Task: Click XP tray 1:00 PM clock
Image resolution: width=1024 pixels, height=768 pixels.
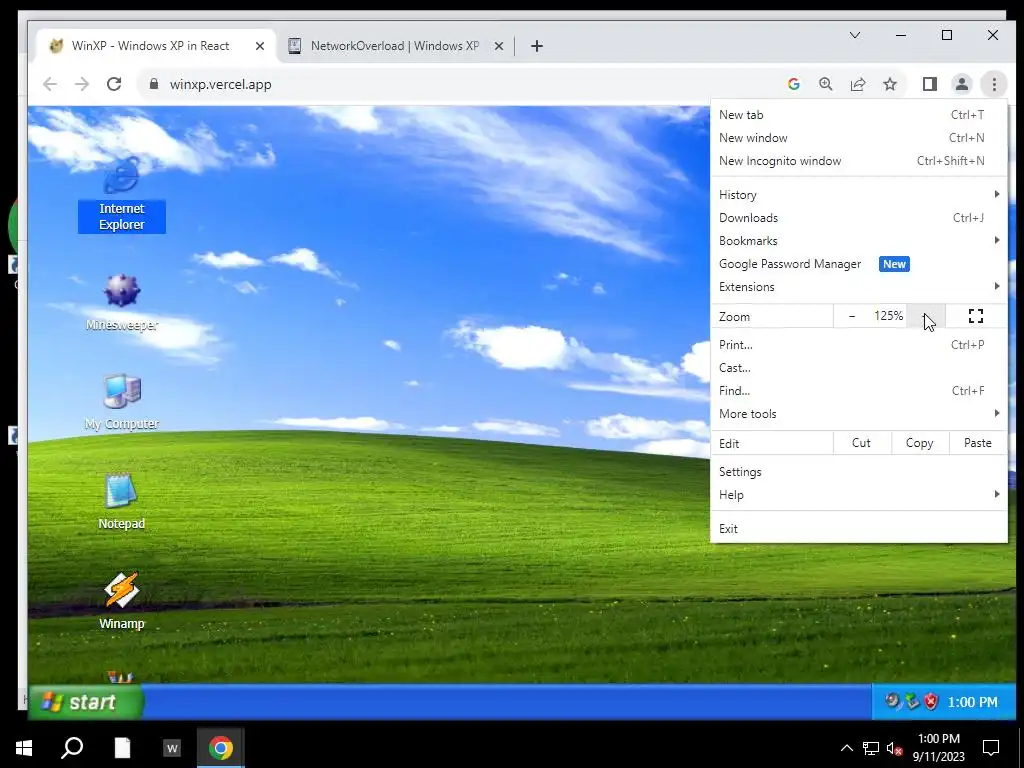Action: 972,702
